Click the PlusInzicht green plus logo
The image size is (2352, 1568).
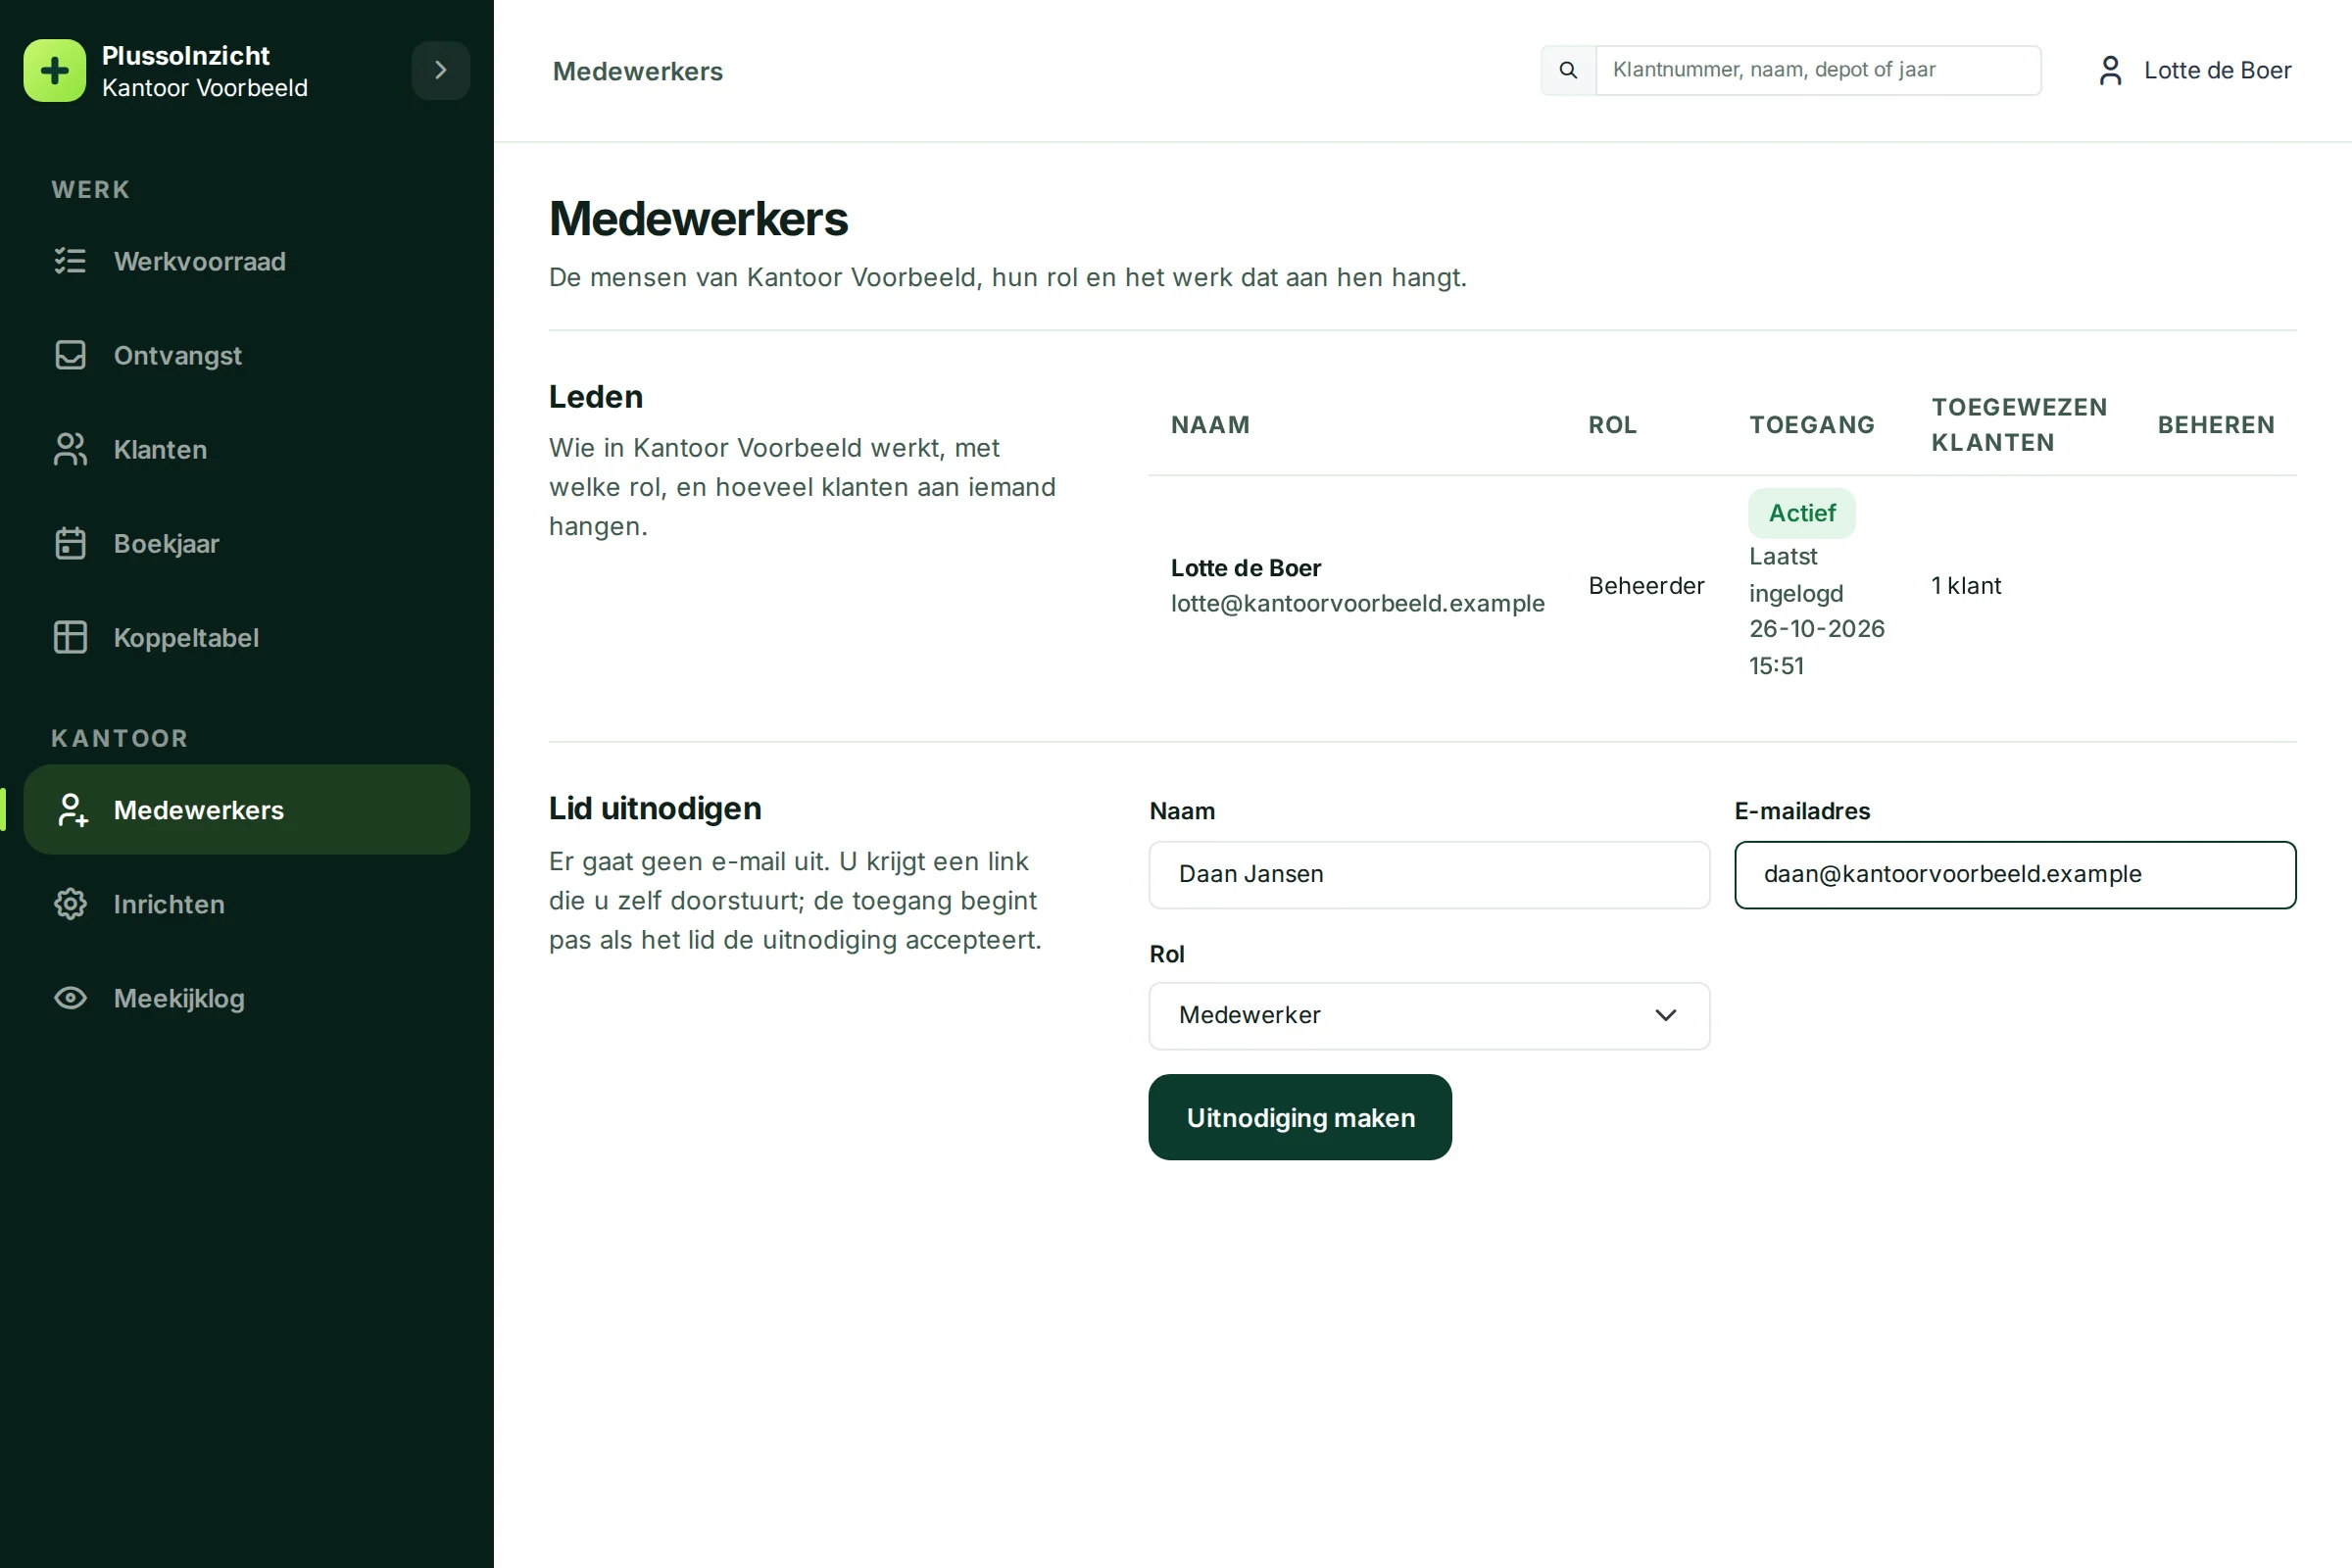(55, 71)
